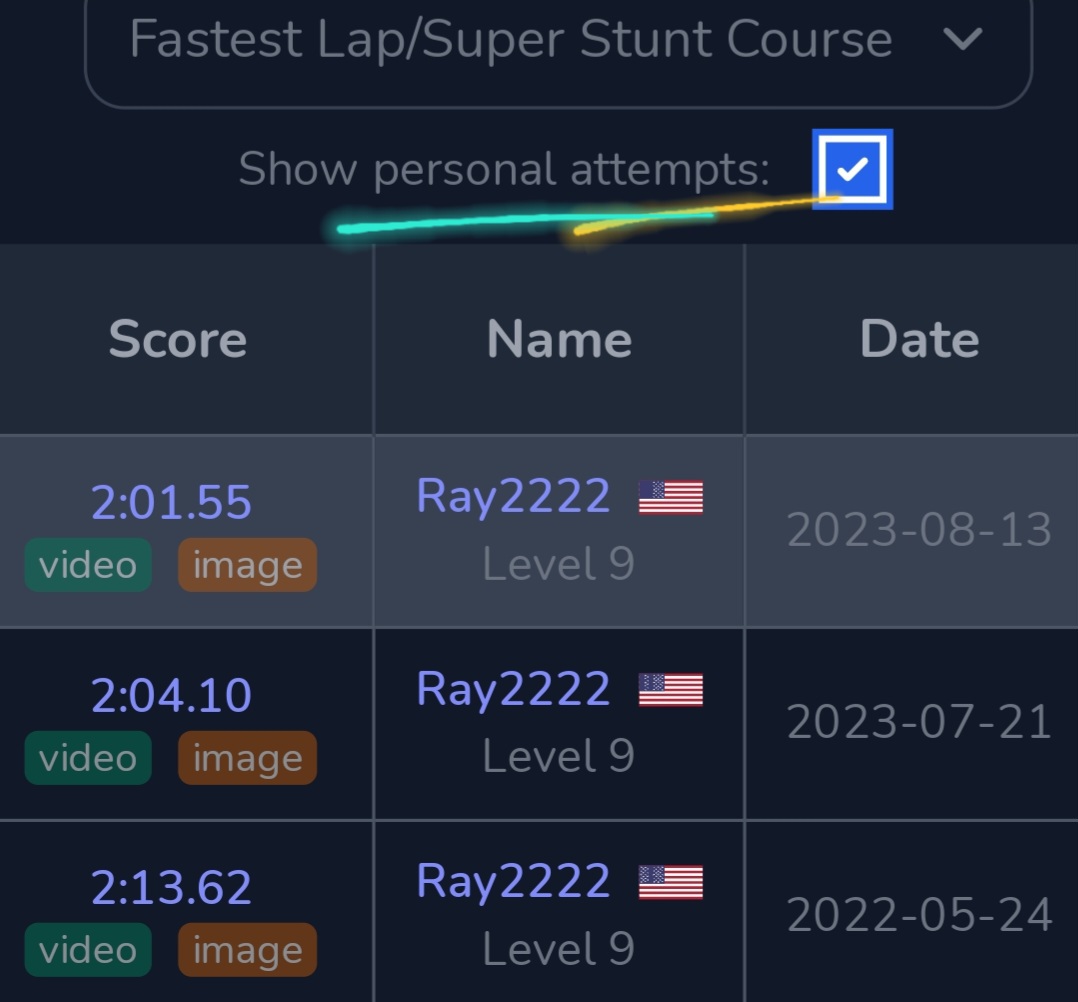The width and height of the screenshot is (1078, 1002).
Task: Sort by the Score column header
Action: pos(178,339)
